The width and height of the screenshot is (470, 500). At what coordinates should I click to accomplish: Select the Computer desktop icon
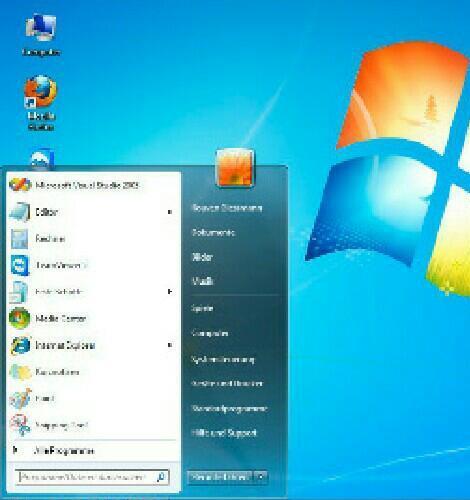point(41,36)
